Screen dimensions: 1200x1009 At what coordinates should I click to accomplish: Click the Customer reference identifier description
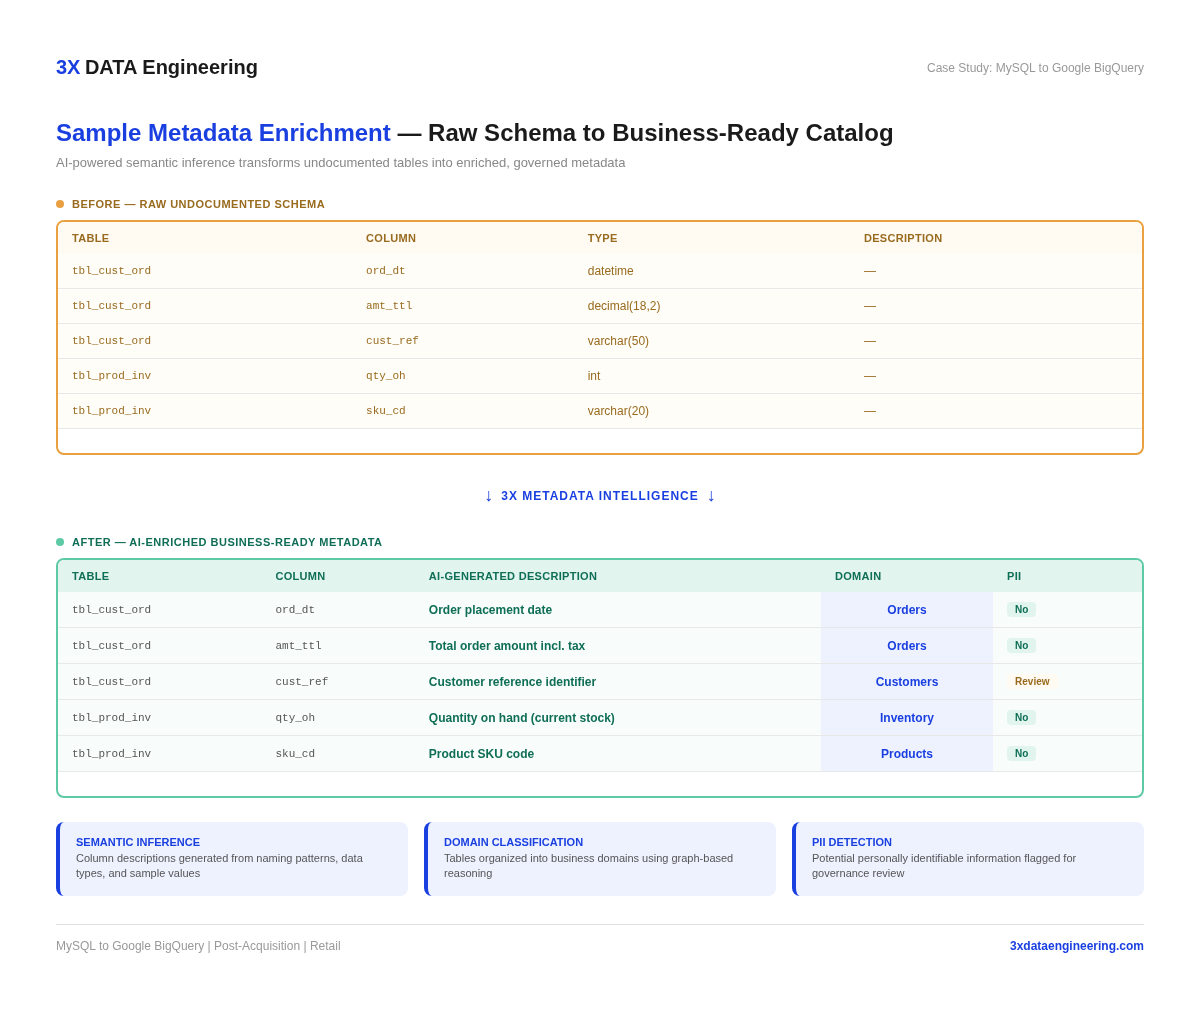tap(512, 682)
